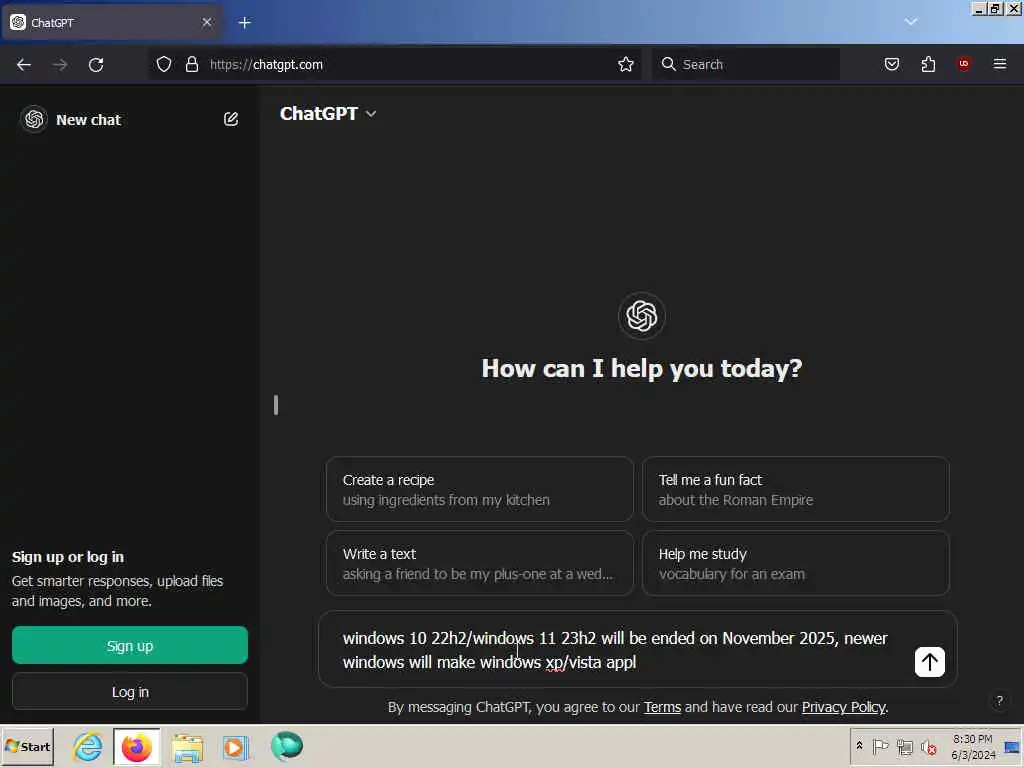
Task: Open a new browser tab with plus
Action: pyautogui.click(x=245, y=23)
